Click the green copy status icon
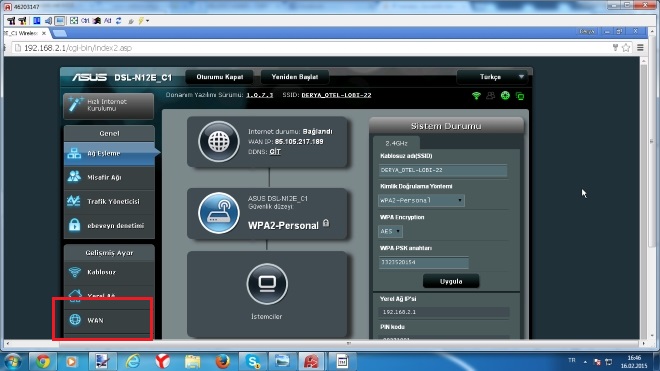Screen dimensions: 660x371 [x=520, y=96]
